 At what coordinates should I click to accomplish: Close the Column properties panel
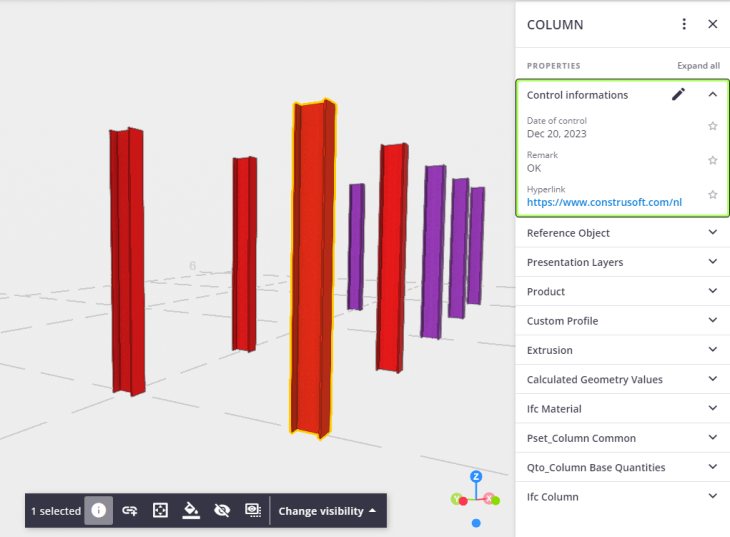(713, 24)
